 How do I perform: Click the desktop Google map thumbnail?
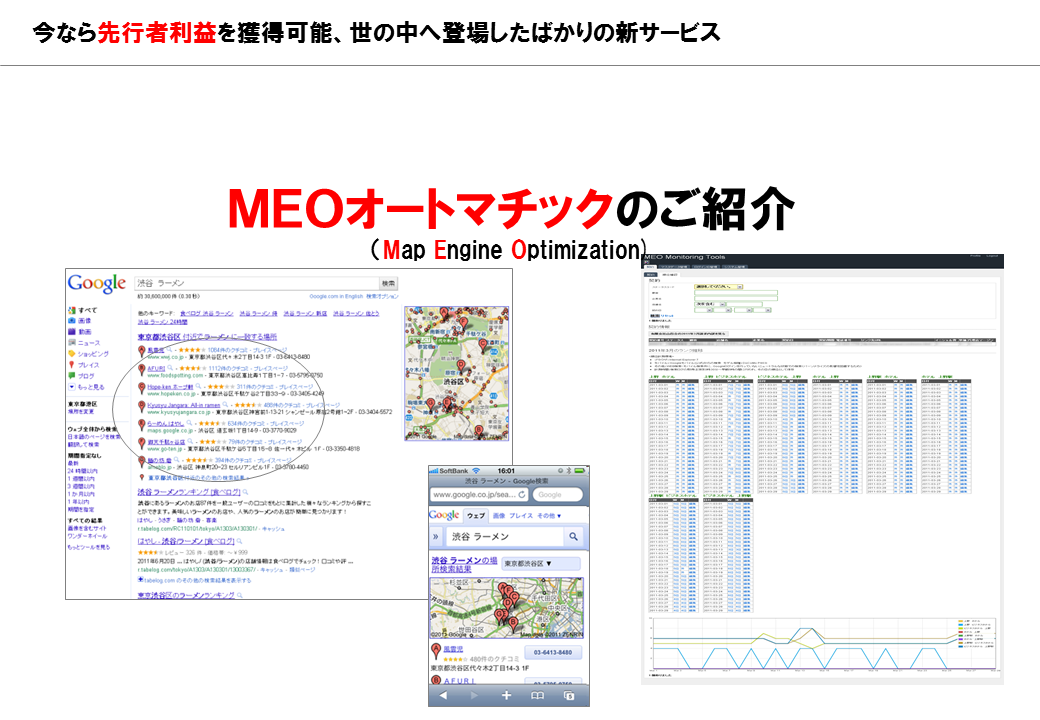pos(455,373)
